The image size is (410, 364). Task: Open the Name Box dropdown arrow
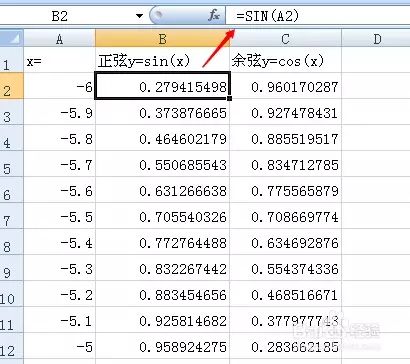(140, 16)
